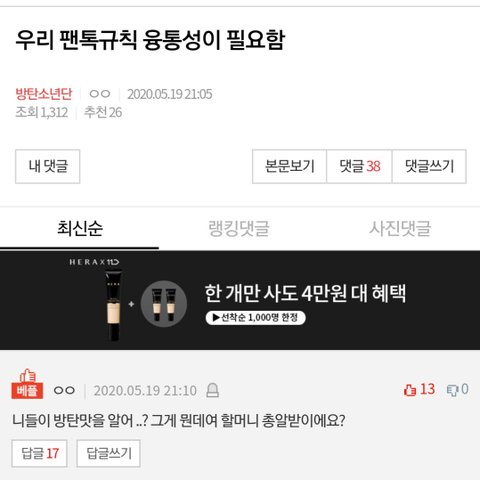Screen dimensions: 480x480
Task: Click the HERA foundation tube product image
Action: [x=113, y=306]
